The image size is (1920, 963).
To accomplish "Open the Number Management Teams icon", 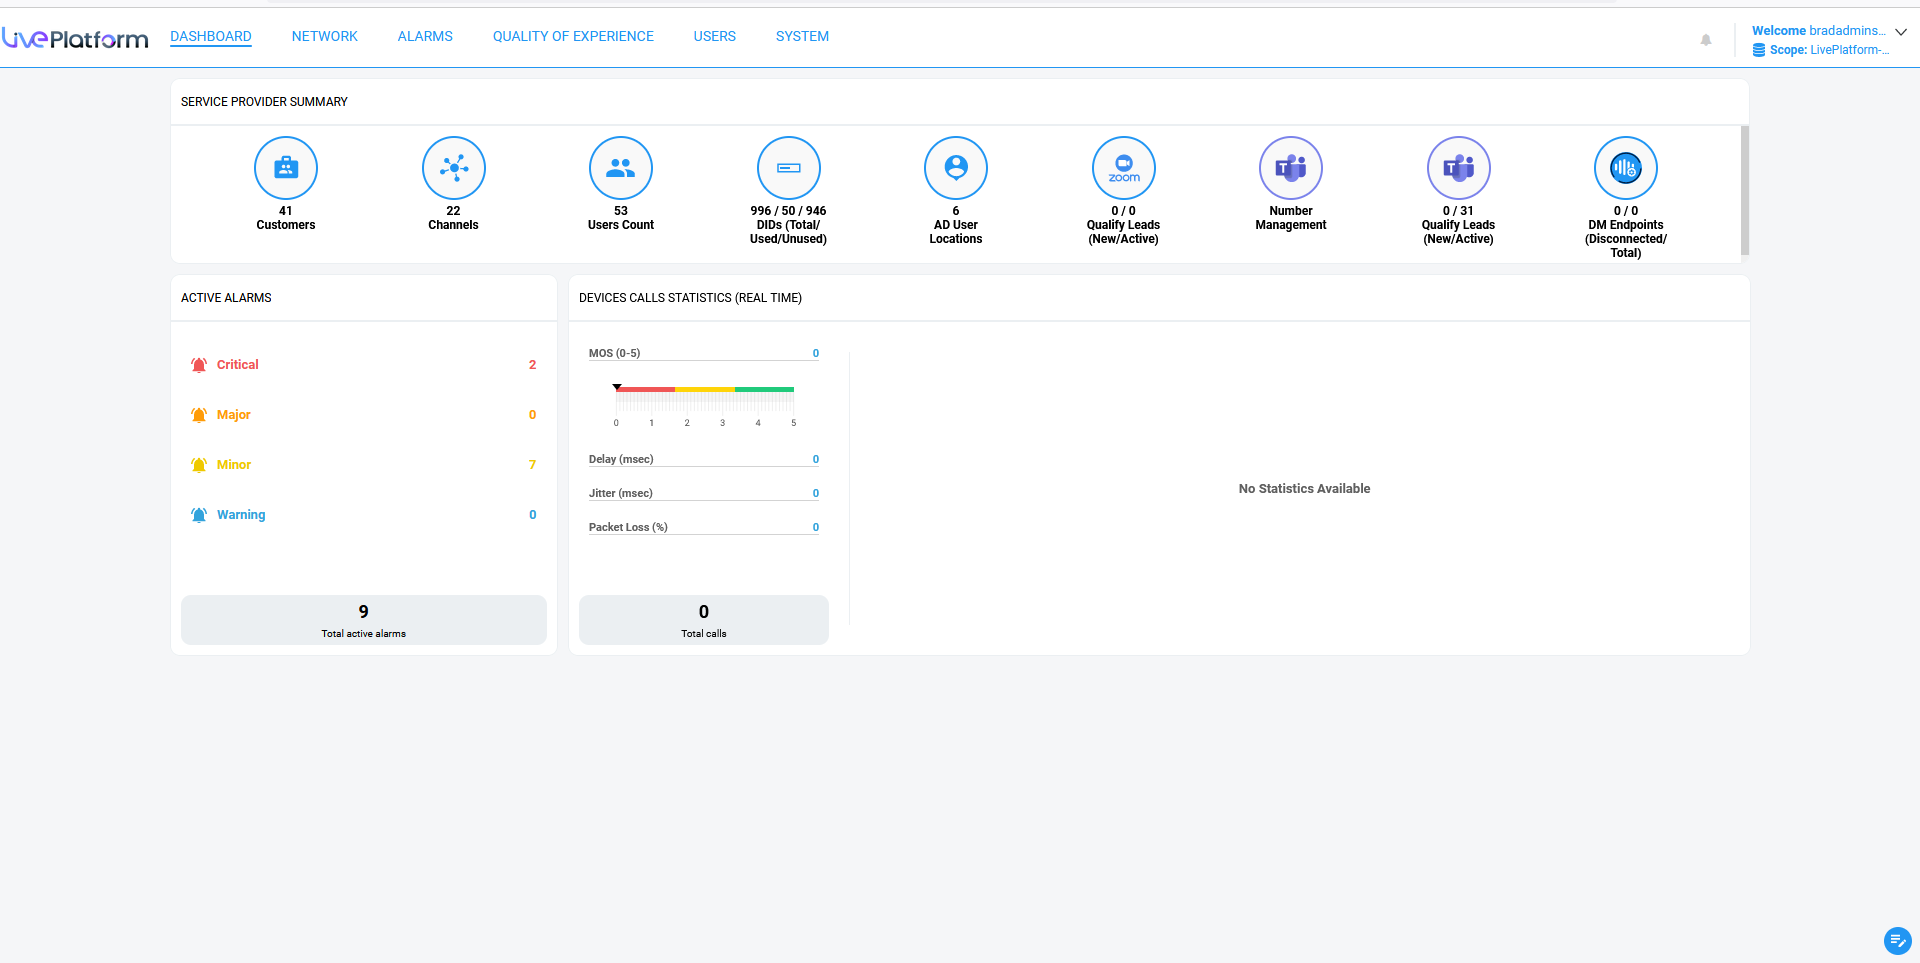I will click(1291, 168).
